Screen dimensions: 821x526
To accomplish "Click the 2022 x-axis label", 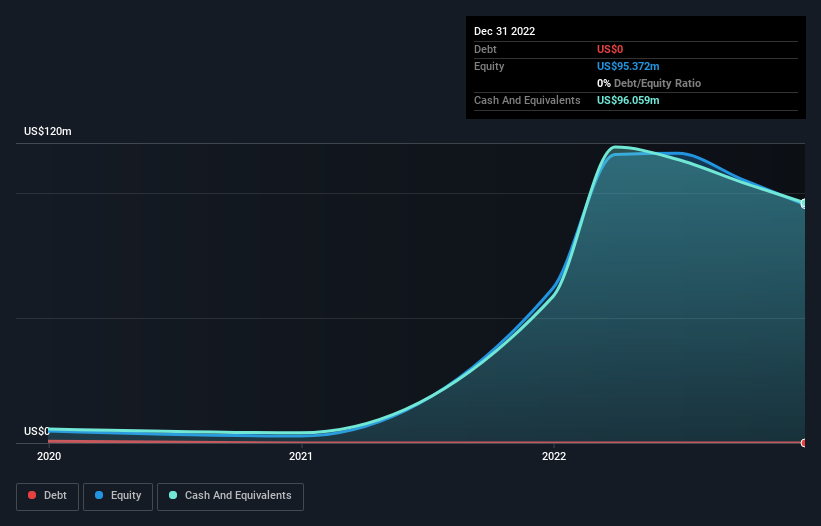I will 554,456.
